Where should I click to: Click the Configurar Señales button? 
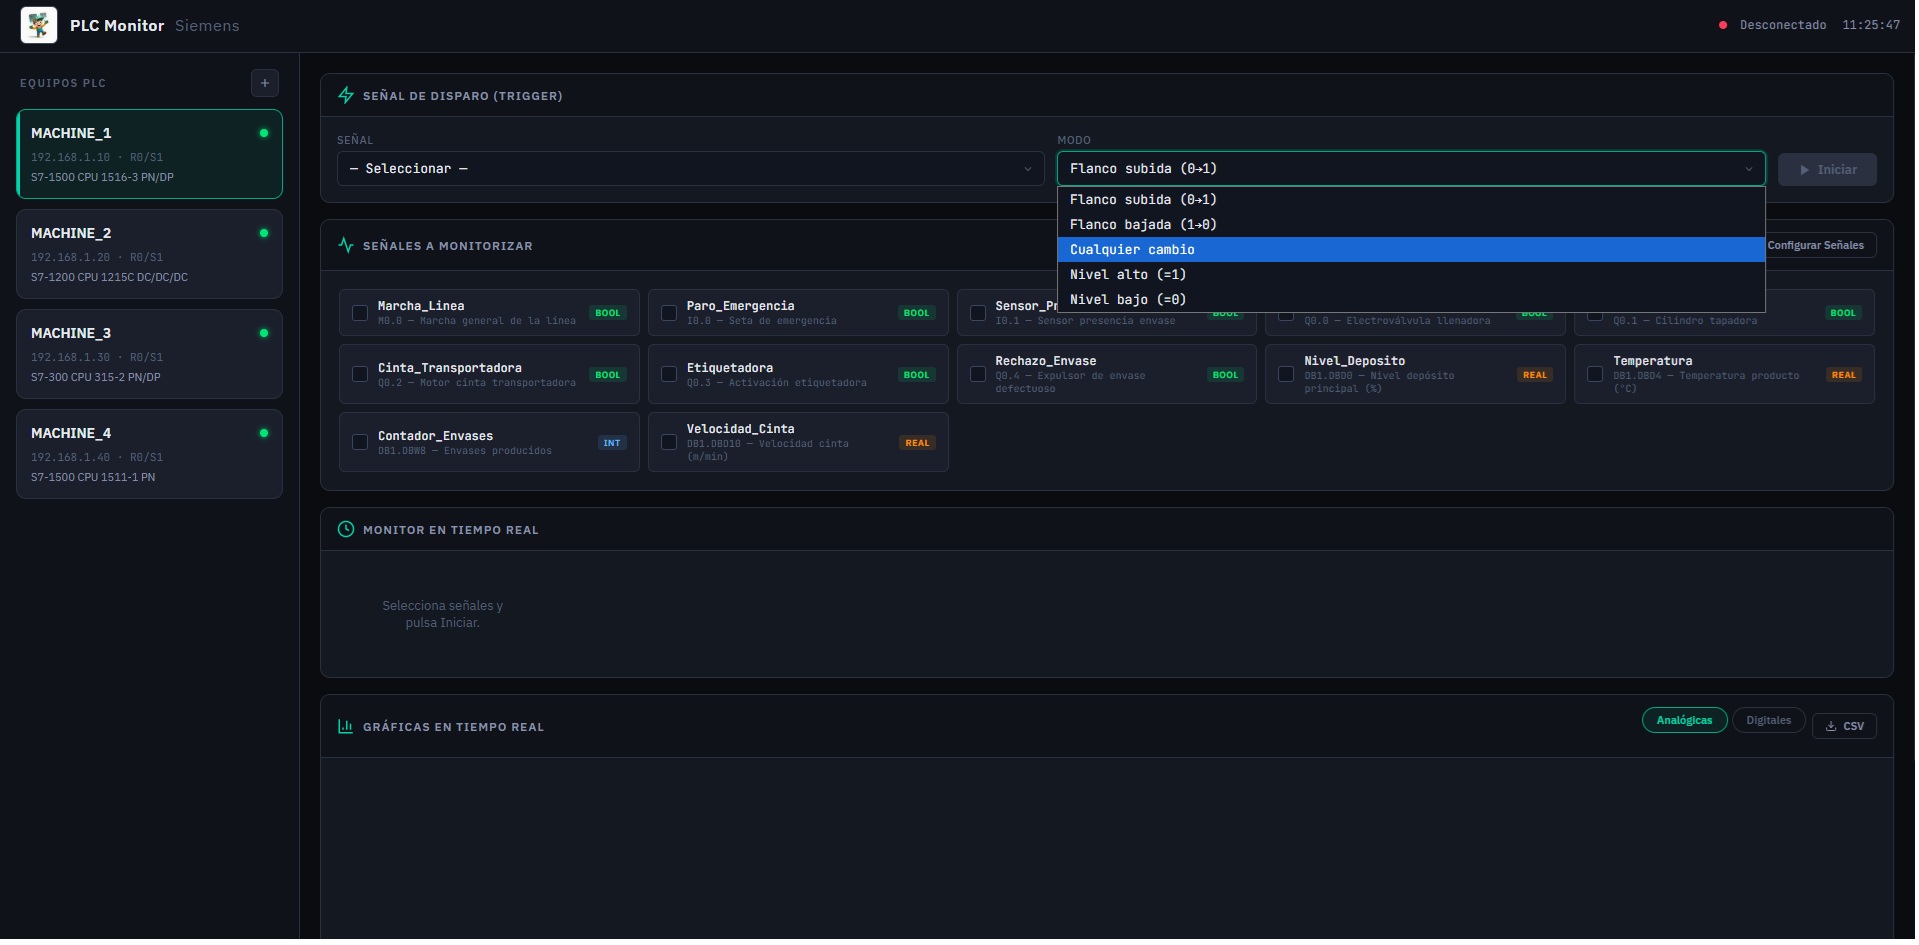[x=1819, y=245]
